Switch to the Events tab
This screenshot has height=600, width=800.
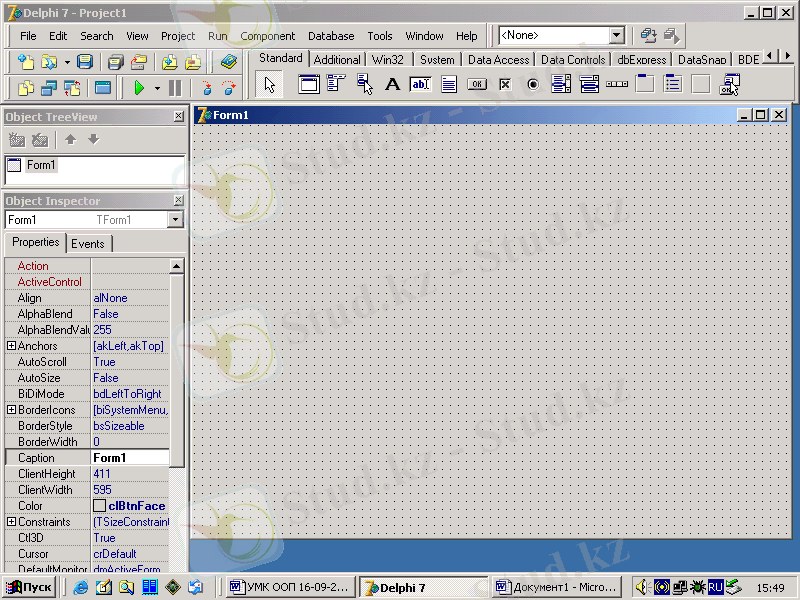pos(88,243)
